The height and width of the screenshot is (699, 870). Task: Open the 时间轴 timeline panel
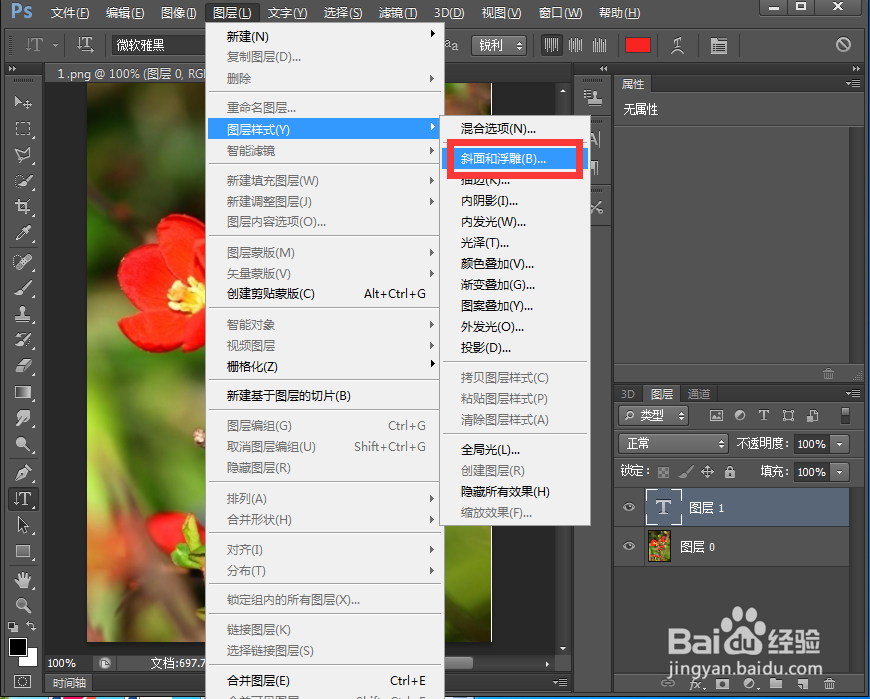[69, 683]
